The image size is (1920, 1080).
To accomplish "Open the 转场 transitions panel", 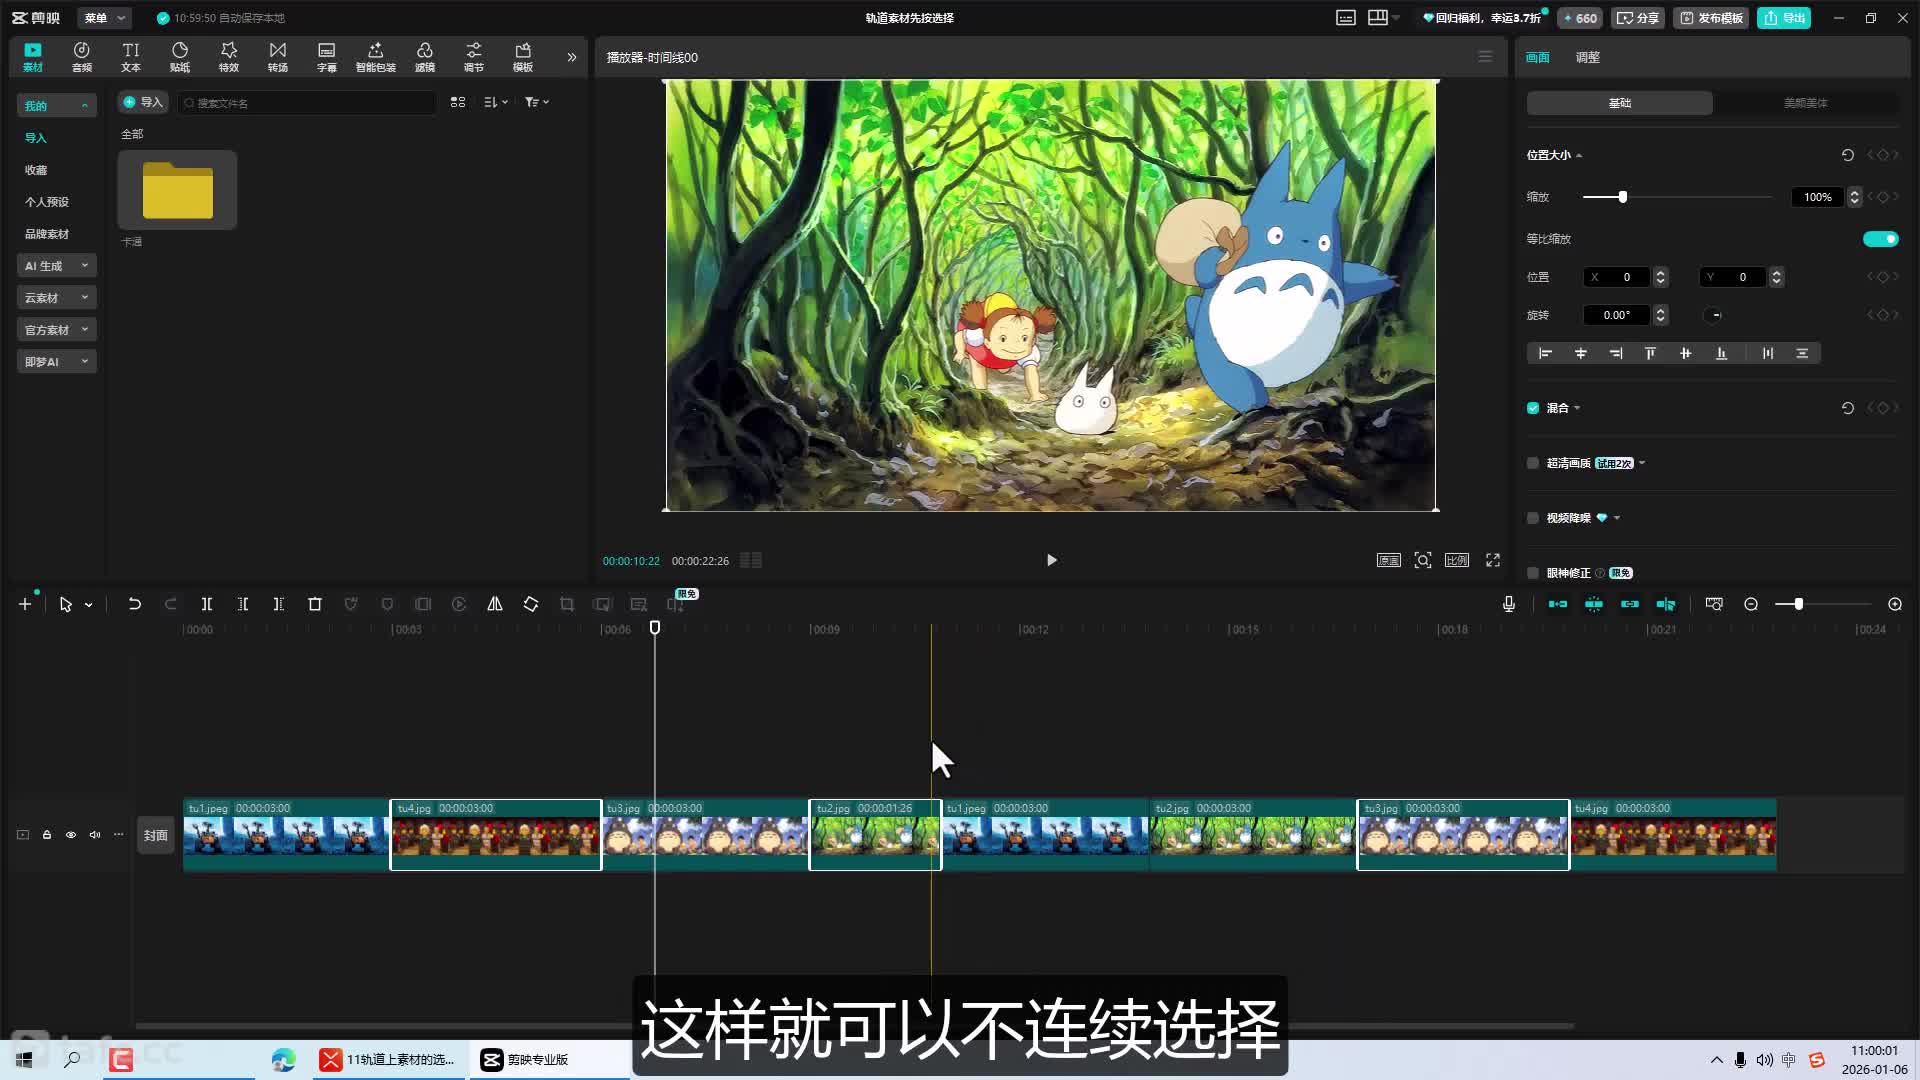I will coord(278,57).
